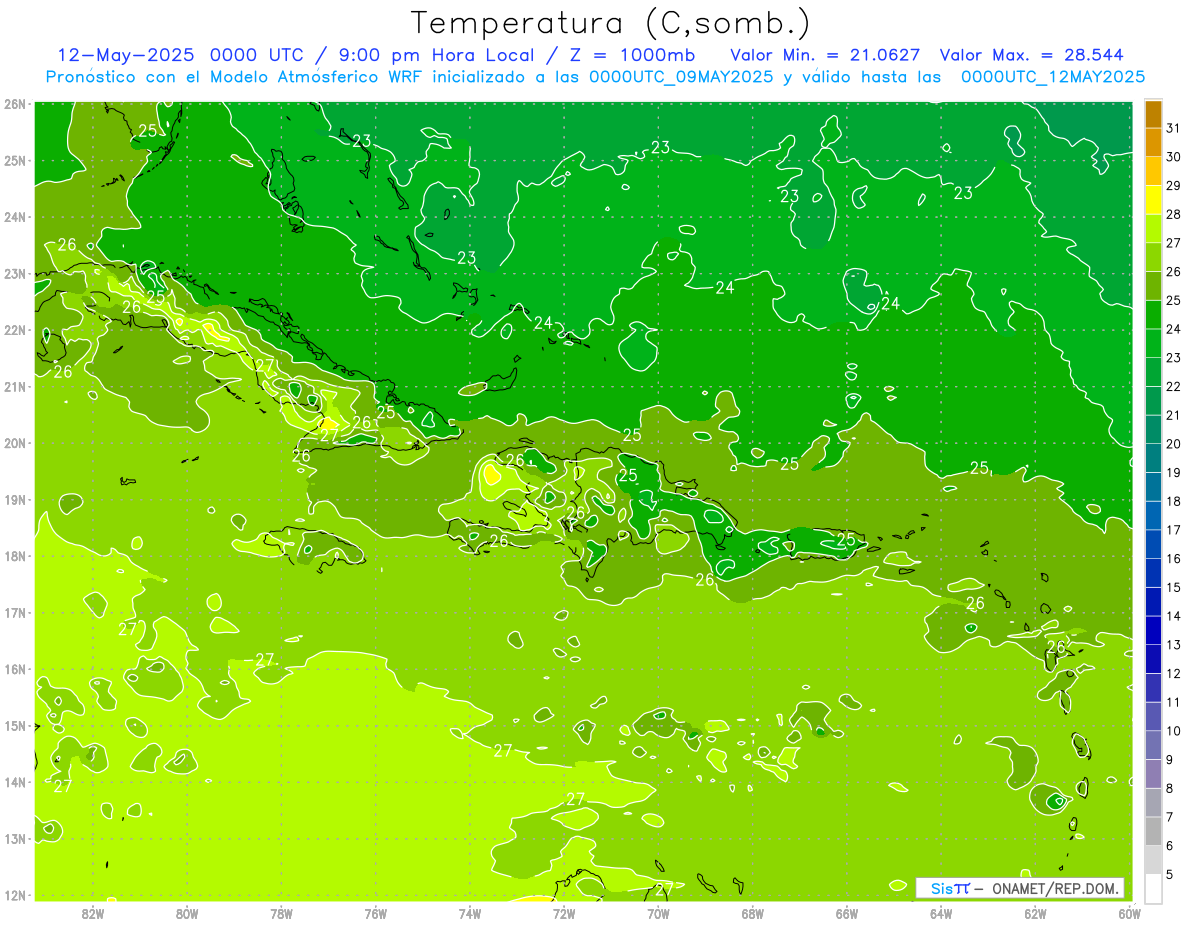Click the 22N latitude axis label
The width and height of the screenshot is (1200, 927).
tap(14, 330)
